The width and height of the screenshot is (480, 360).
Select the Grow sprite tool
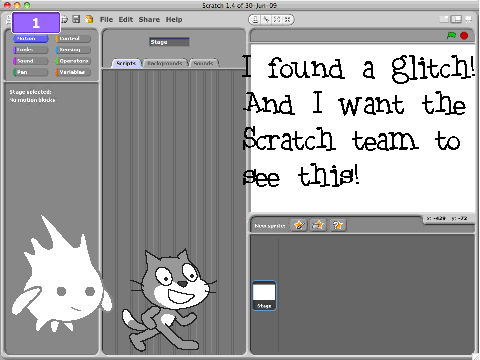[277, 20]
